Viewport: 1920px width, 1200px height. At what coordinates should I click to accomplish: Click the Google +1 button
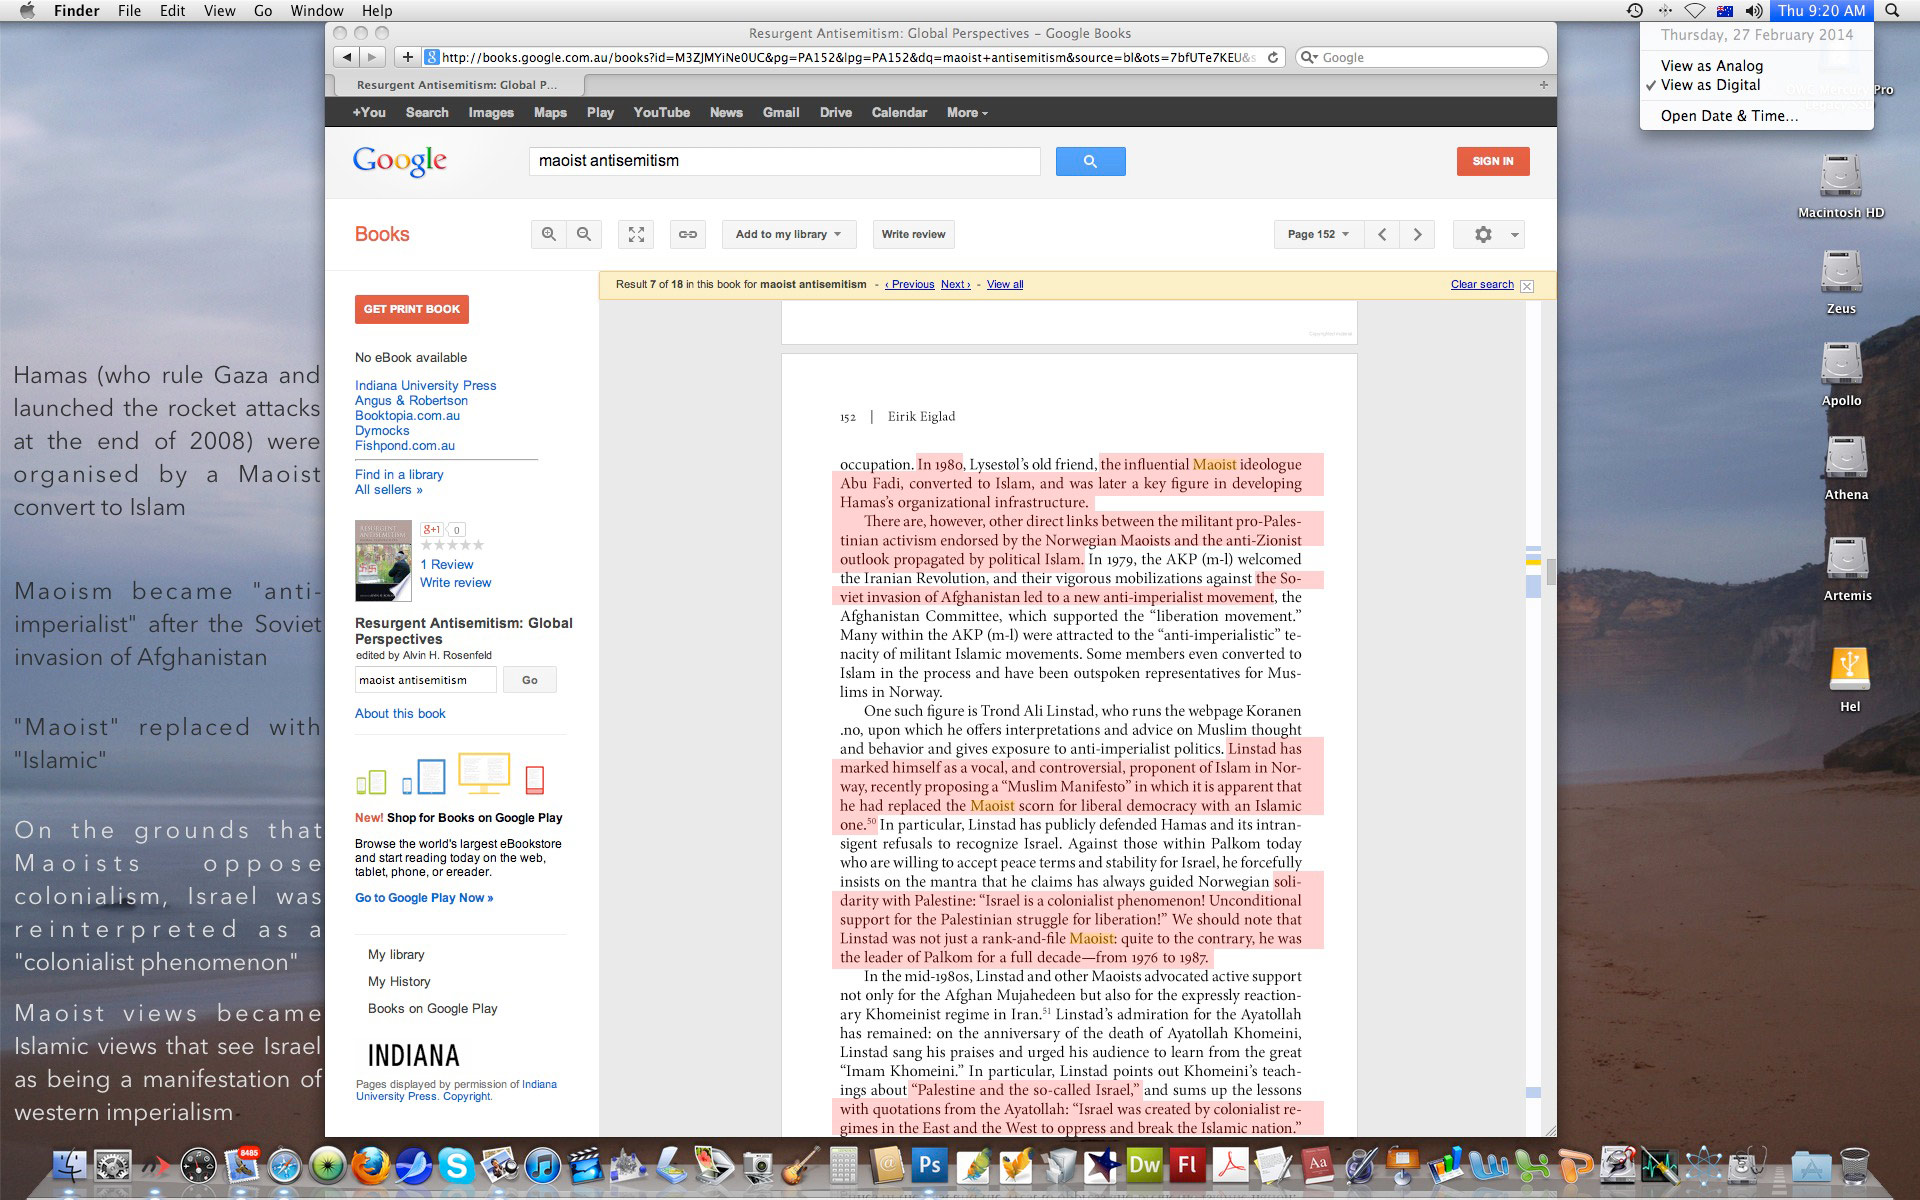pyautogui.click(x=431, y=530)
